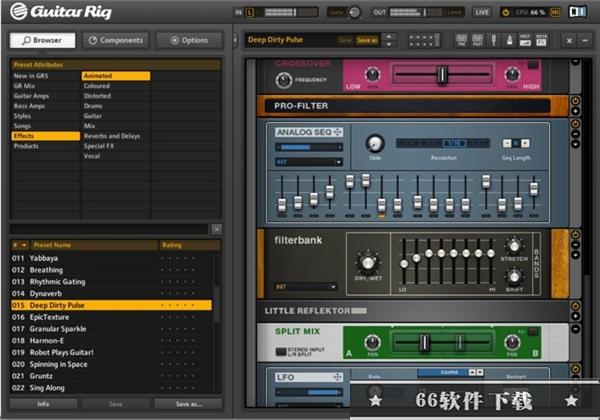Toggle the input L channel button
Screen dimensions: 600x420
click(249, 12)
